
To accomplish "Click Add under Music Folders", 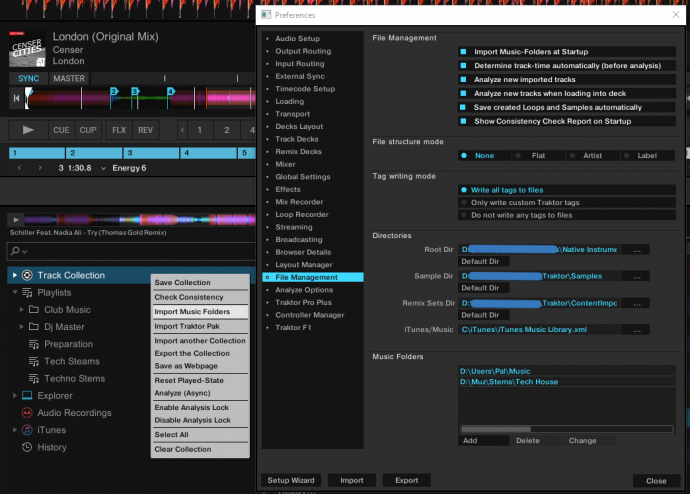I will (484, 441).
